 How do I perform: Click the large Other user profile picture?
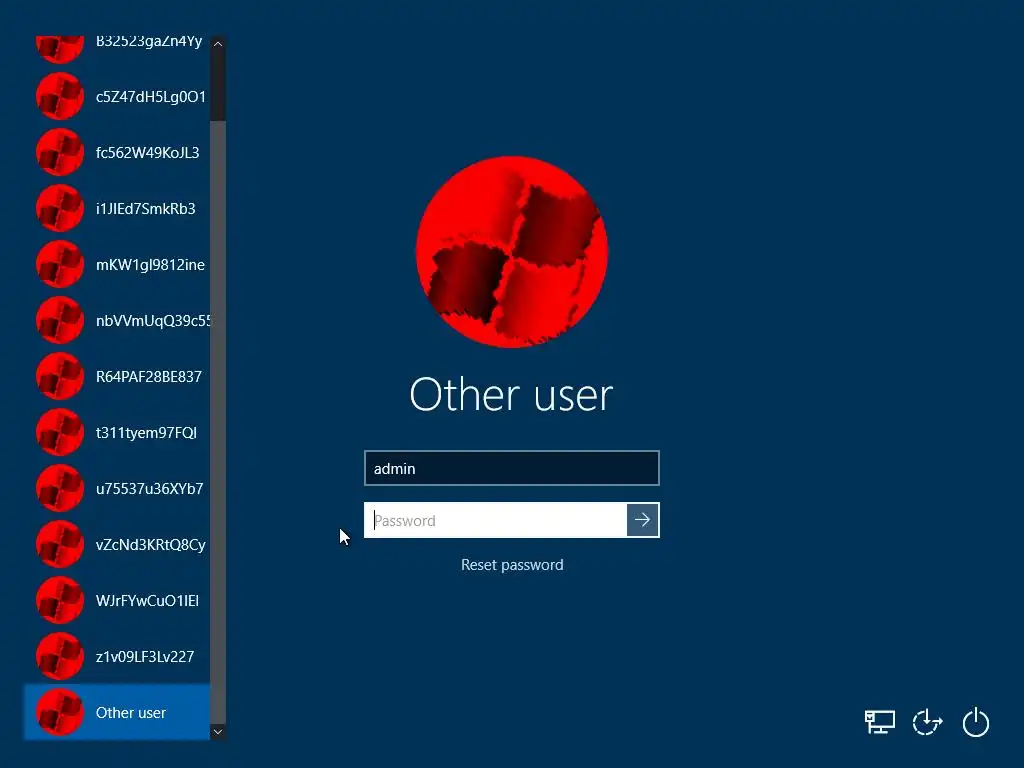point(512,251)
